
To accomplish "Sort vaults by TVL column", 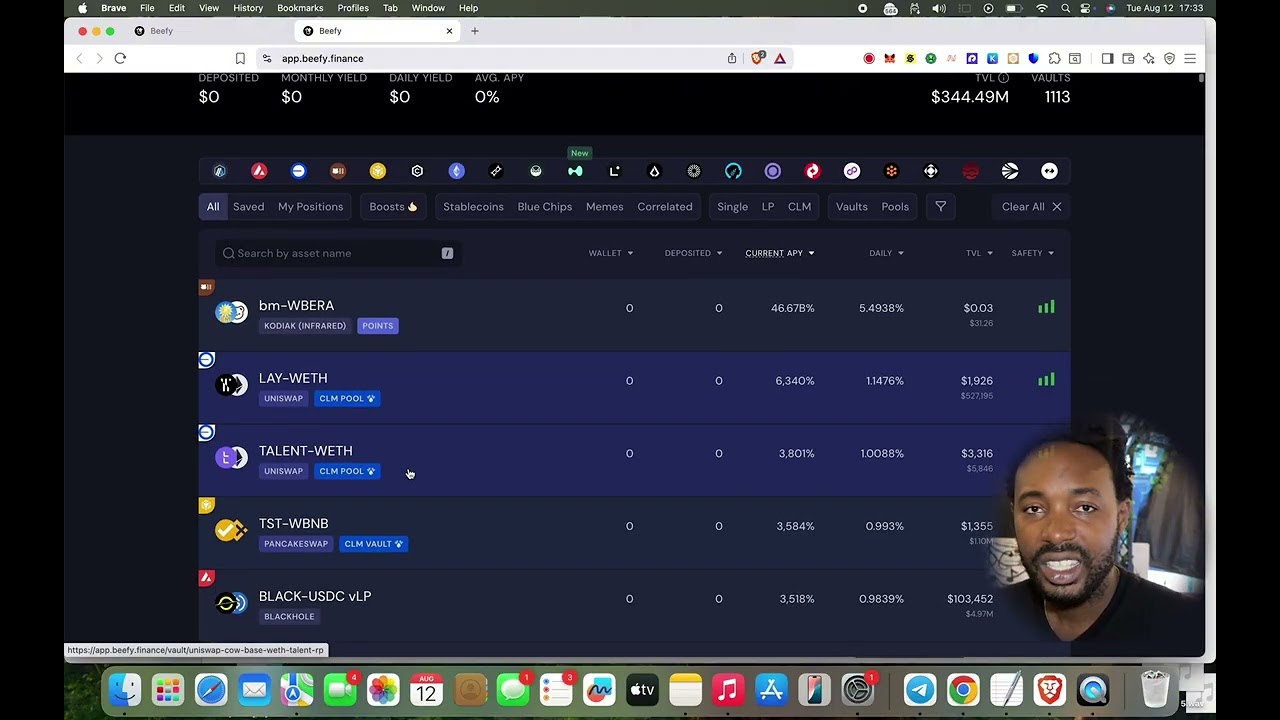I will 979,253.
